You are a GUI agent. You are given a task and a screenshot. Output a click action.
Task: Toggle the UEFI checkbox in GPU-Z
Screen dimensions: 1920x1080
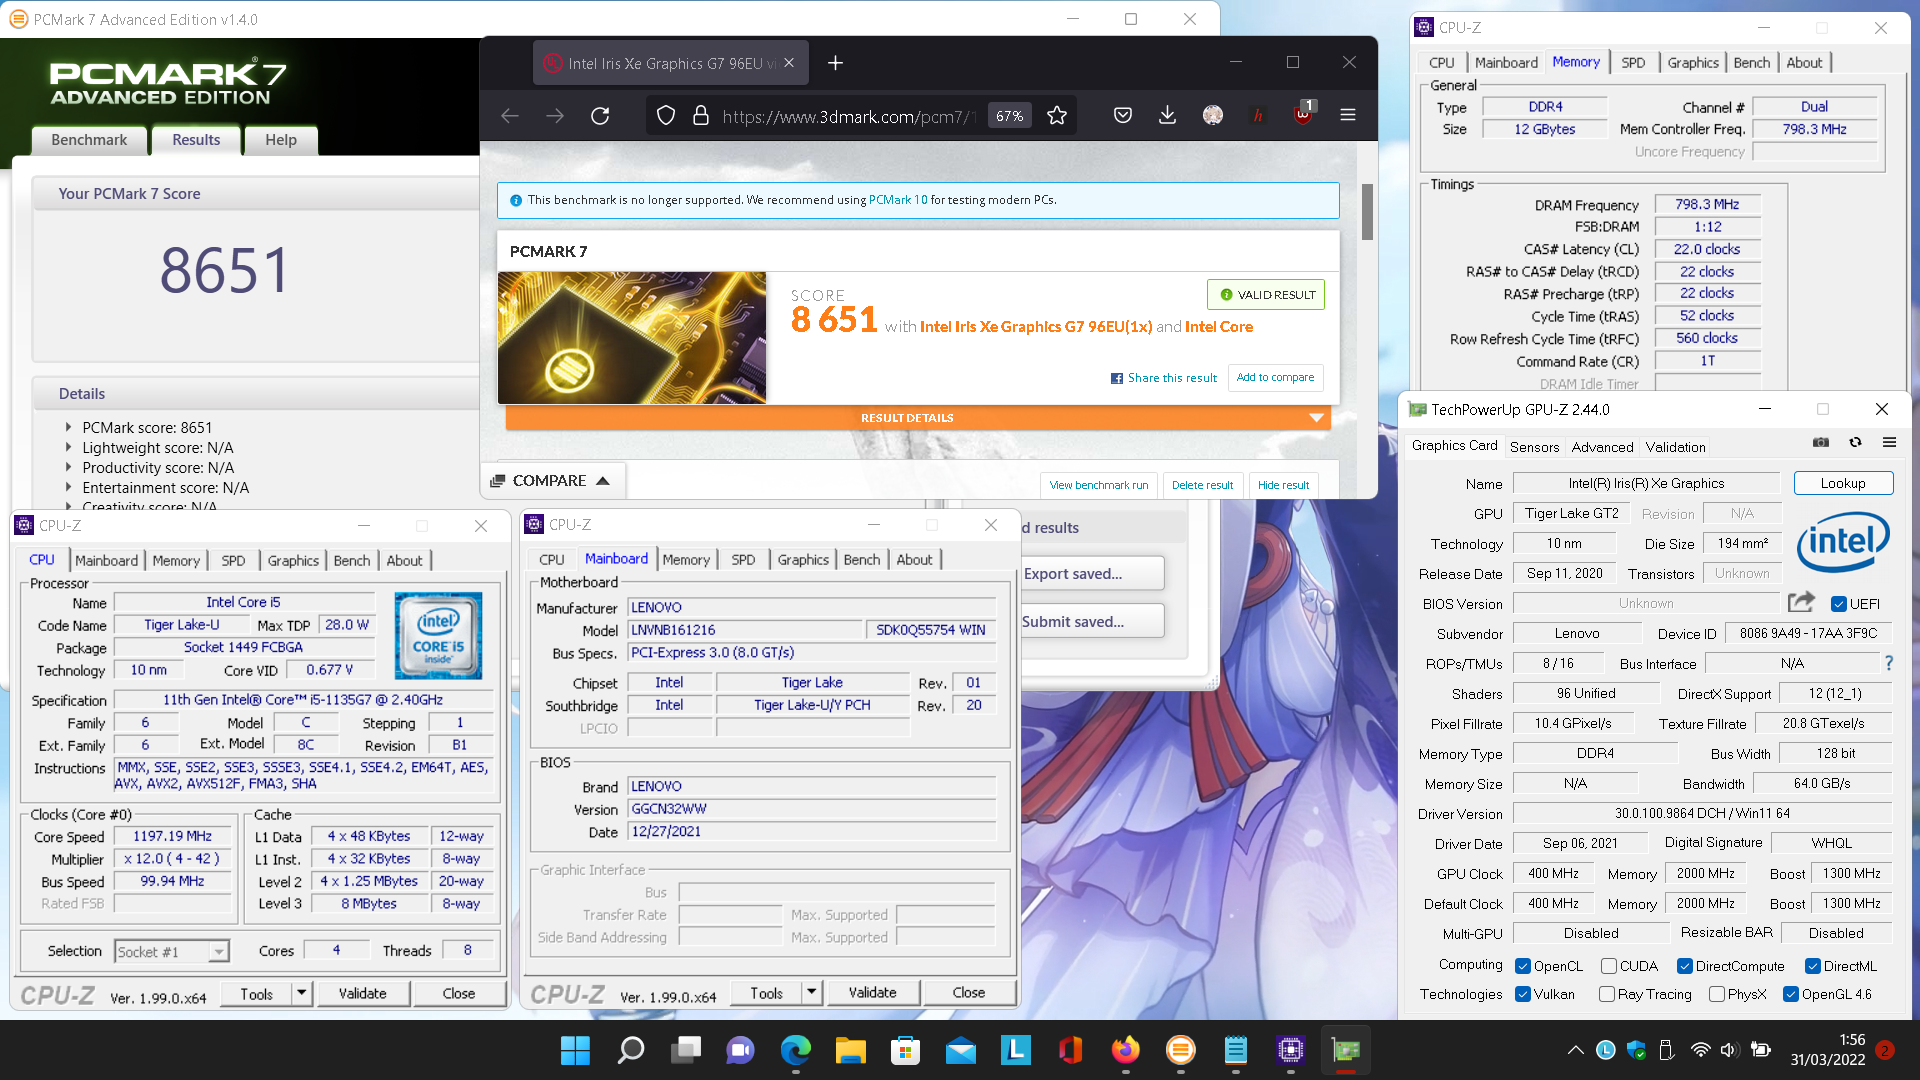coord(1839,604)
